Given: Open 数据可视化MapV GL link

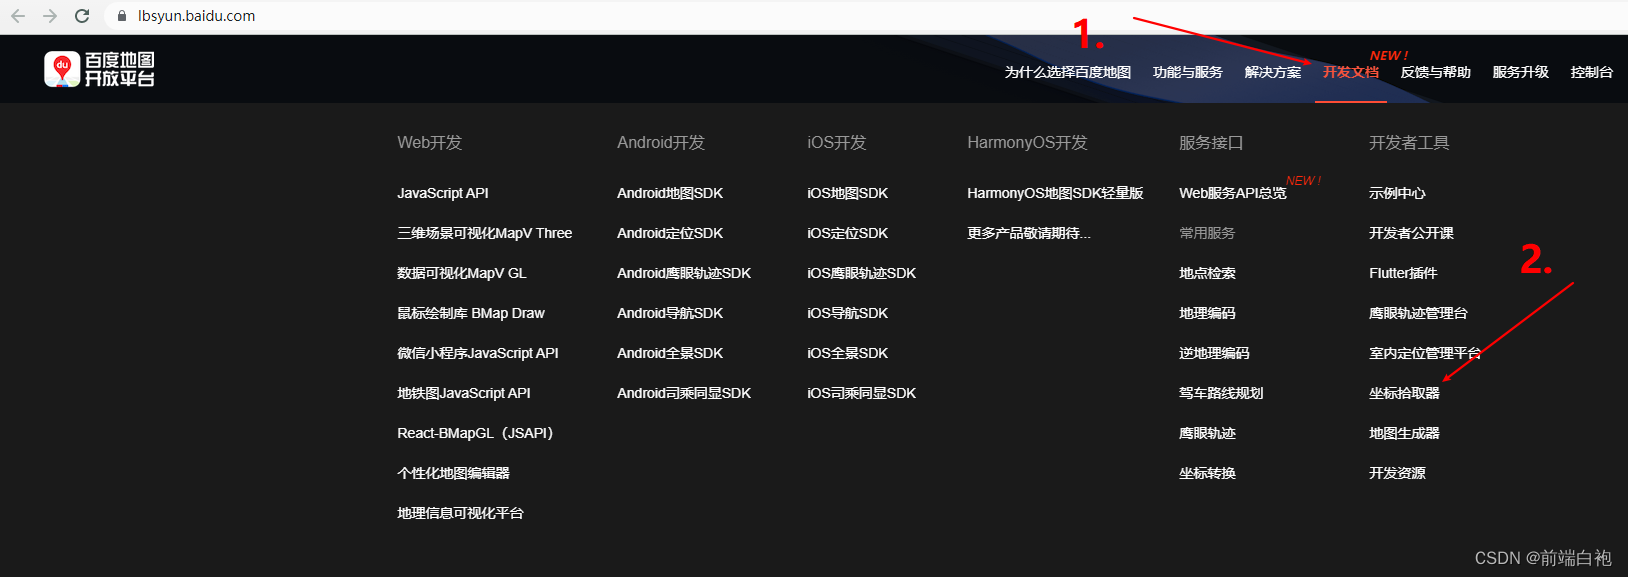Looking at the screenshot, I should [x=462, y=273].
